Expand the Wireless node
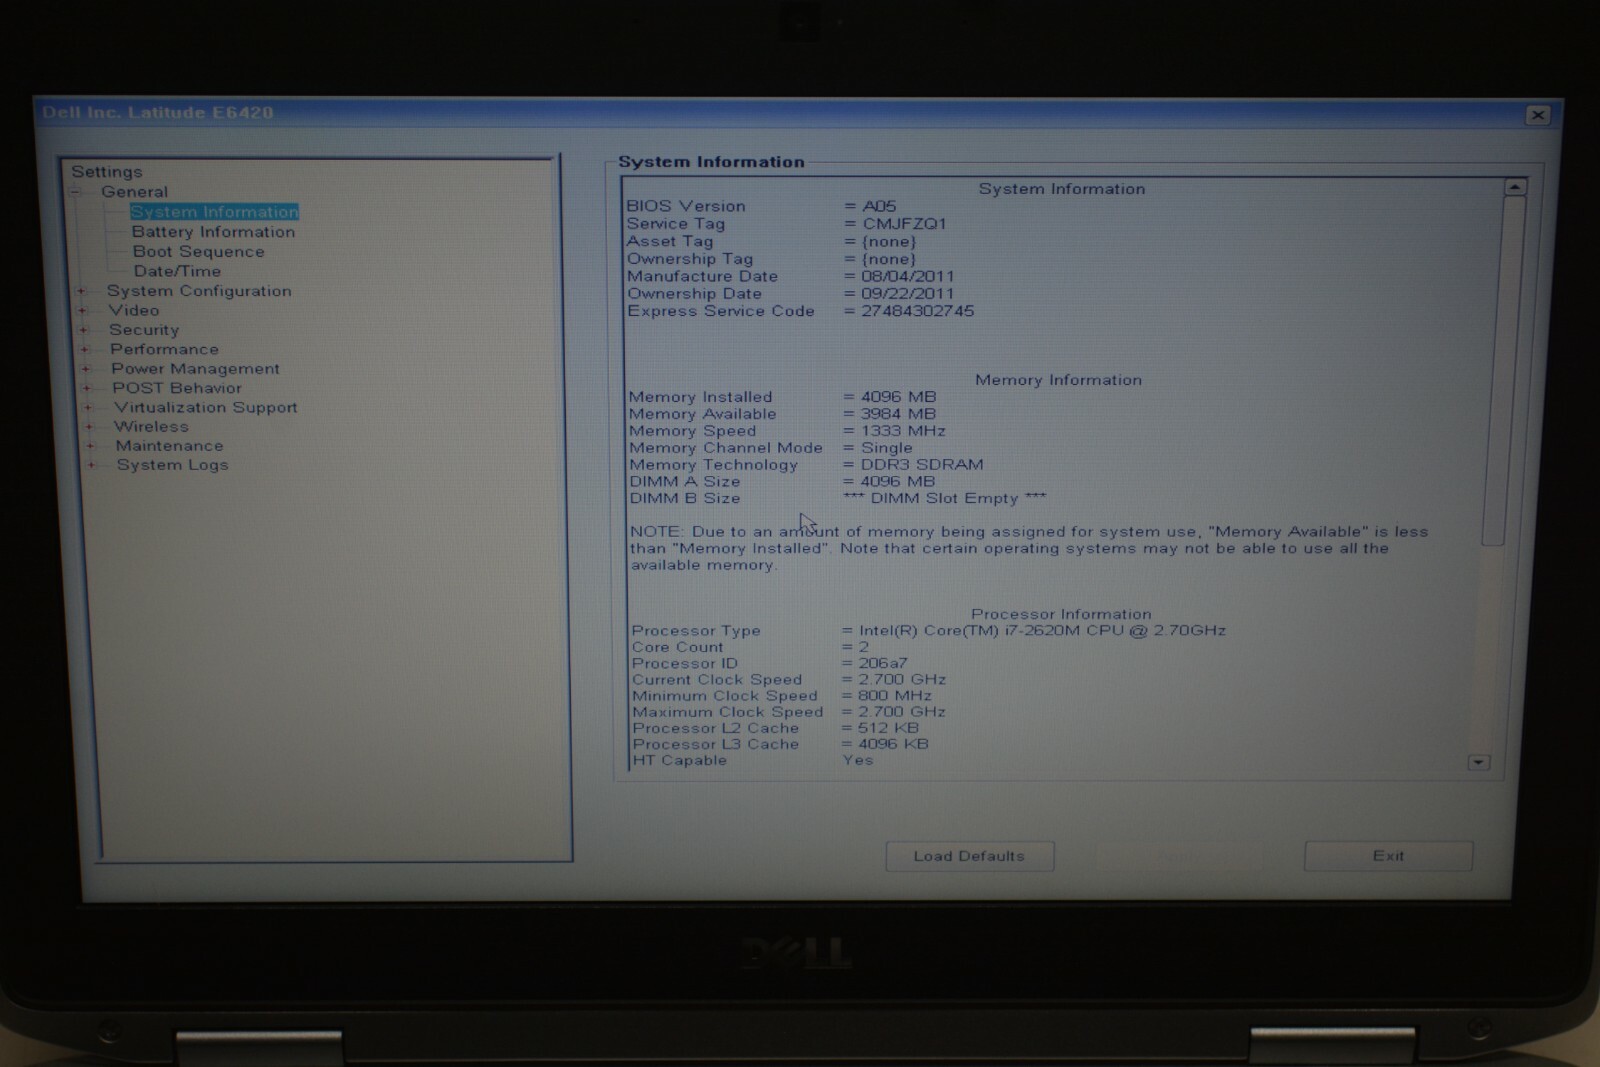 [x=89, y=427]
